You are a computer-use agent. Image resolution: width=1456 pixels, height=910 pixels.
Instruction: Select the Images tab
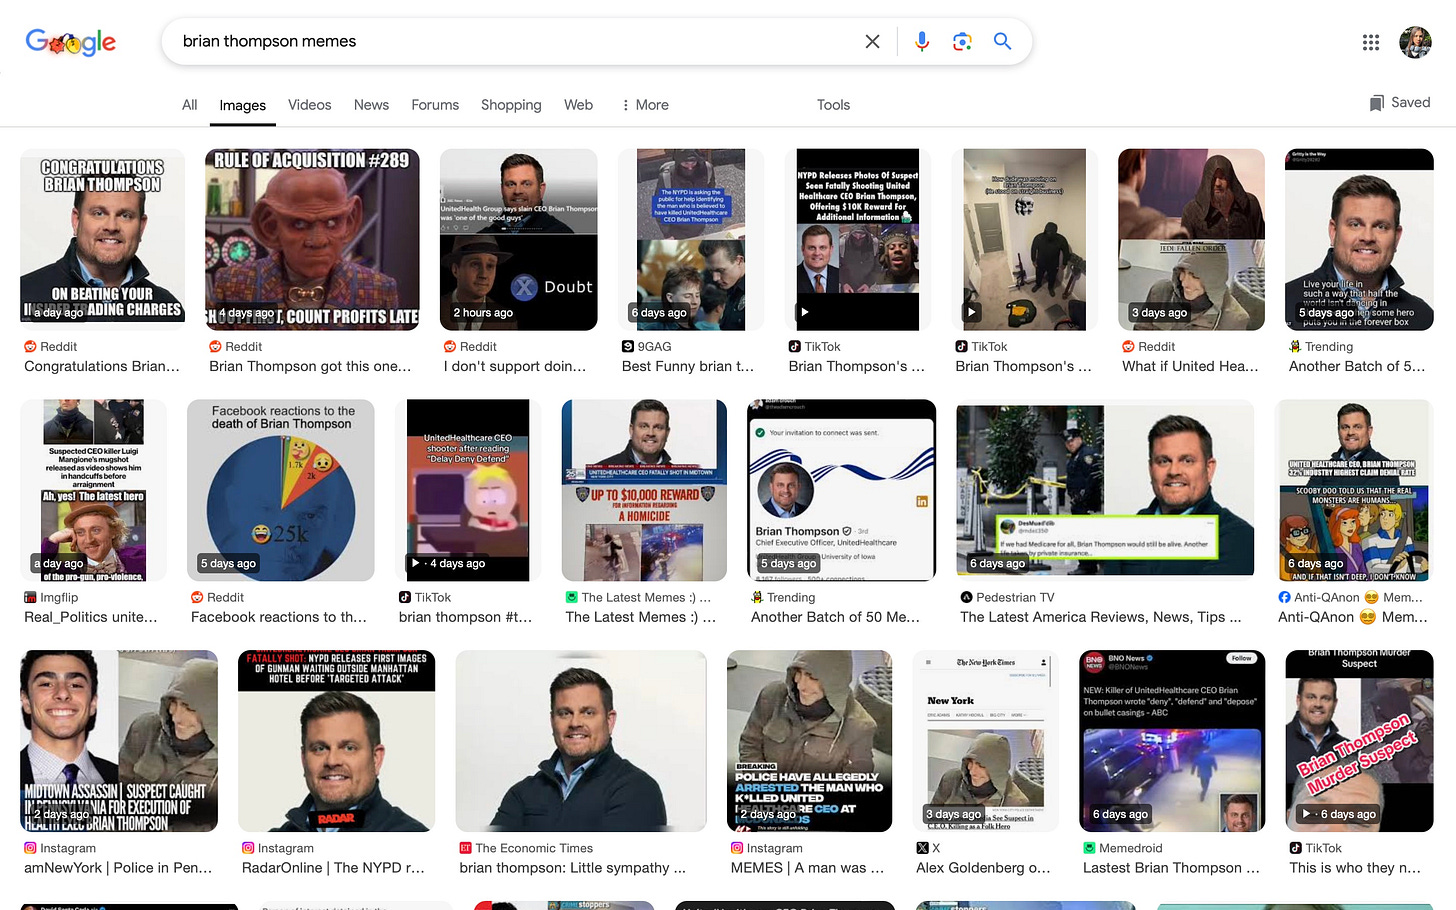click(x=242, y=105)
